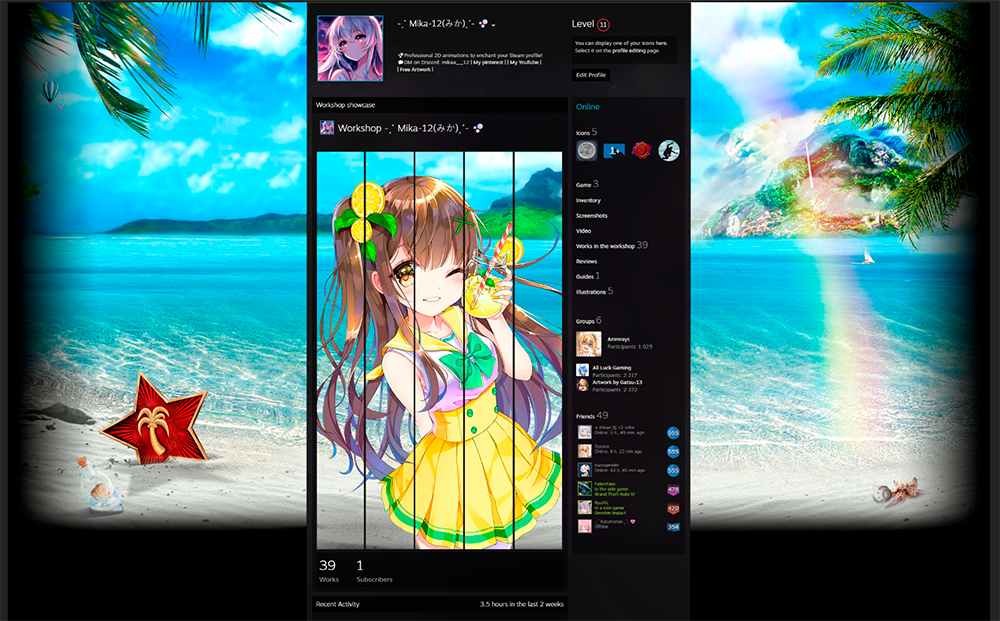
Task: Click the transgender friend avatar
Action: pos(584,470)
